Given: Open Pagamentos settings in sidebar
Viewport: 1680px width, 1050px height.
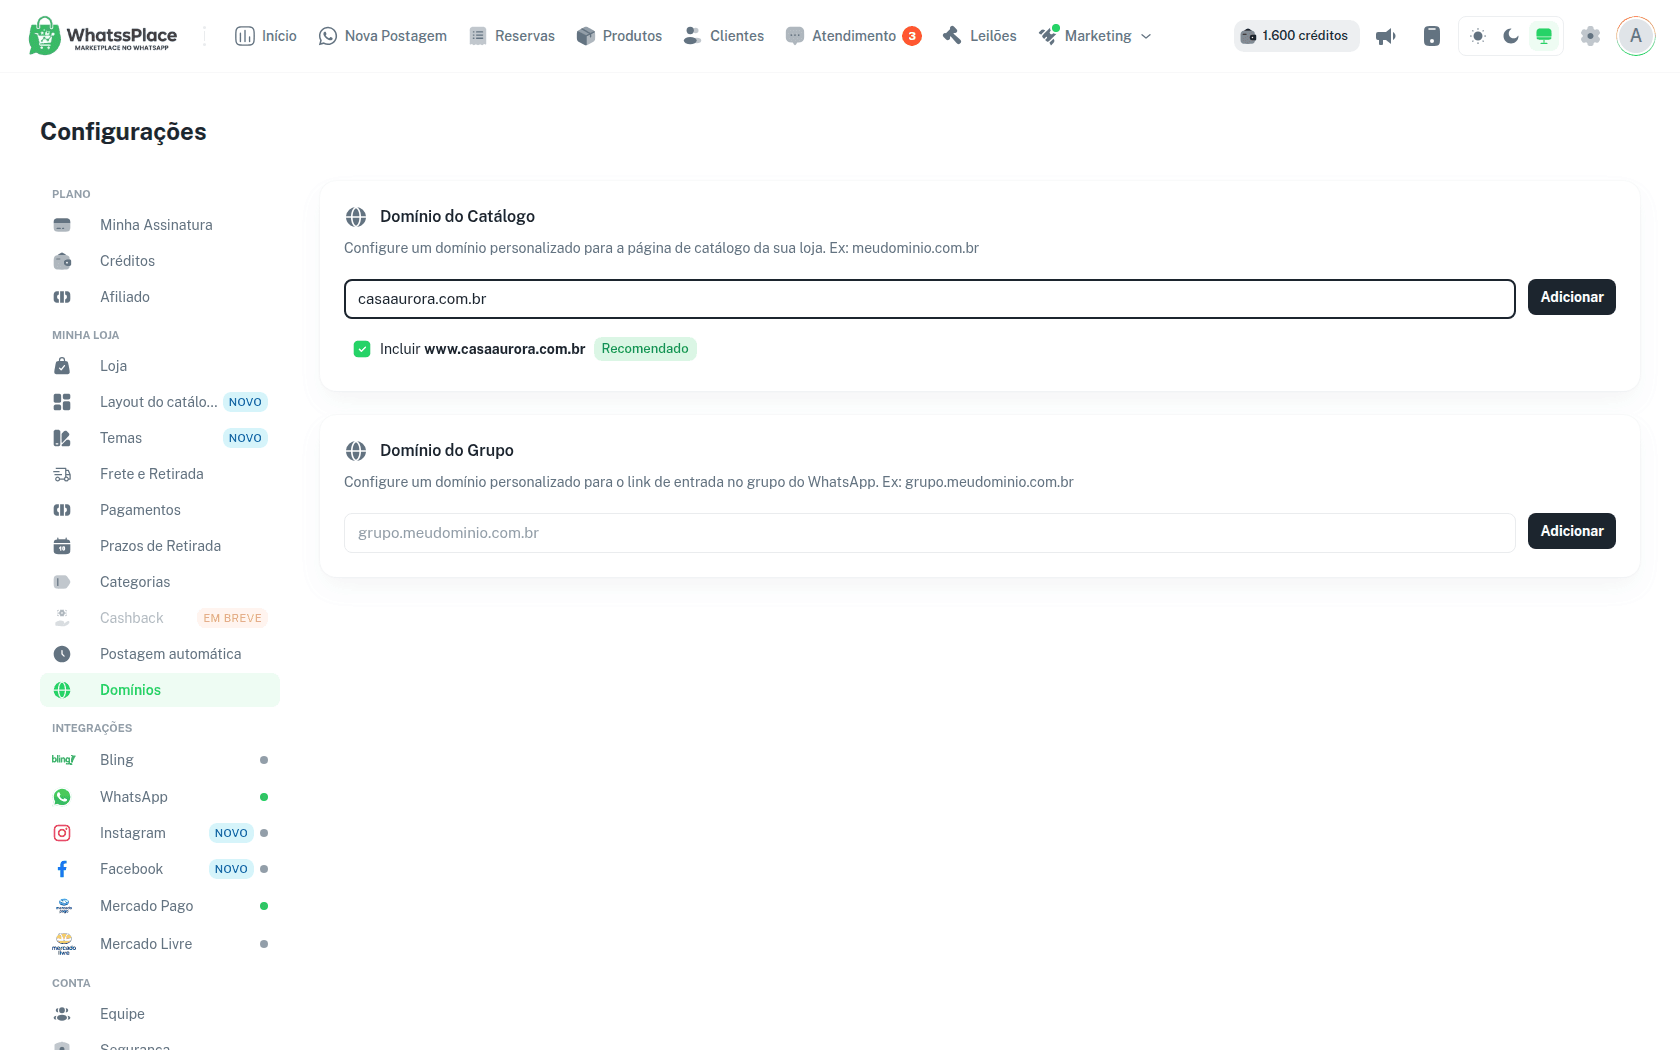Looking at the screenshot, I should (160, 510).
